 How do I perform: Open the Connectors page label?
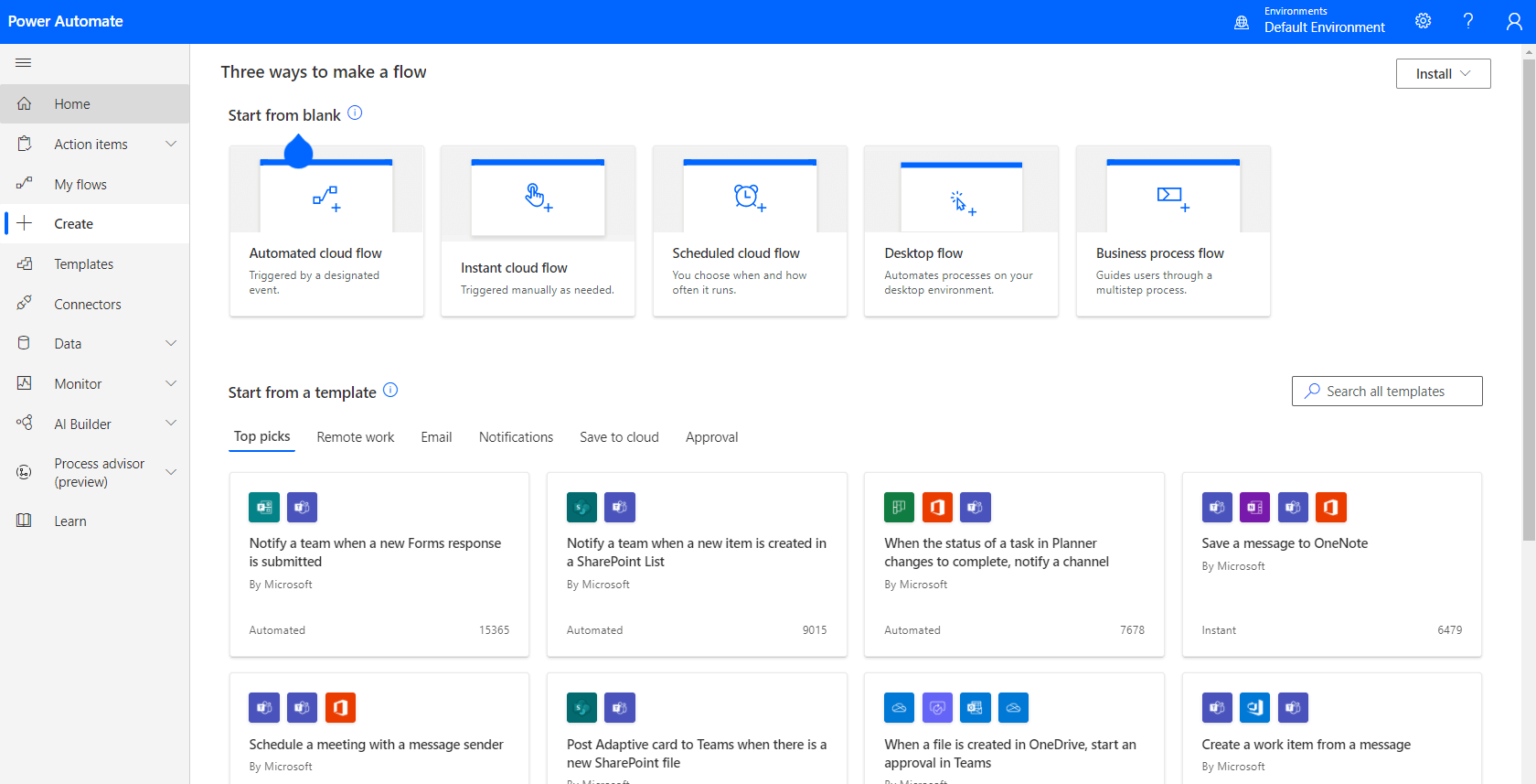(88, 304)
